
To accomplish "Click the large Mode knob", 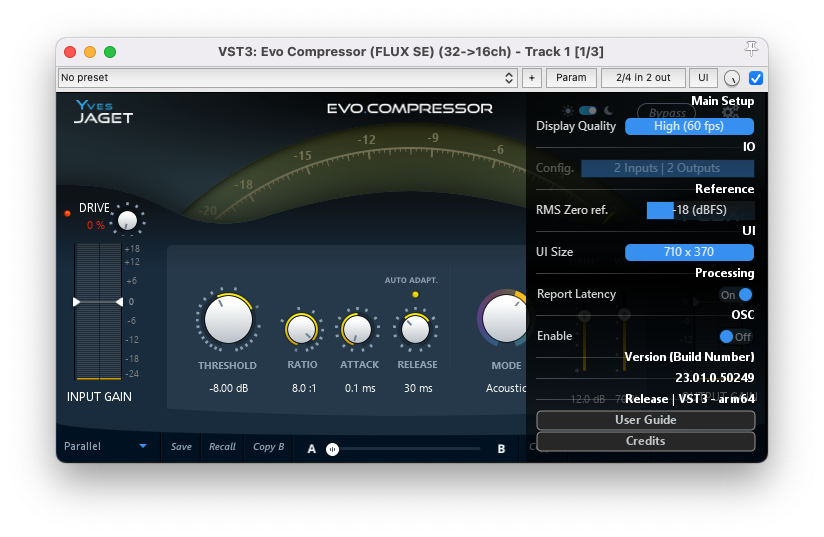I will pos(505,318).
